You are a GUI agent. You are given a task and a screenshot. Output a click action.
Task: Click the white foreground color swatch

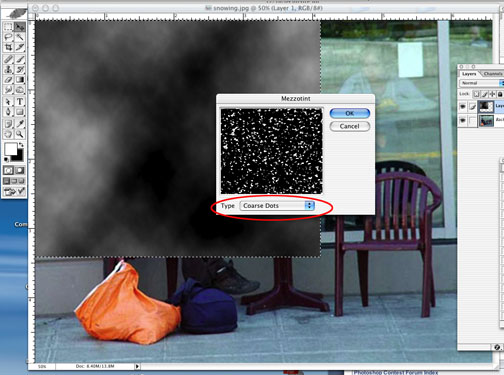10,149
